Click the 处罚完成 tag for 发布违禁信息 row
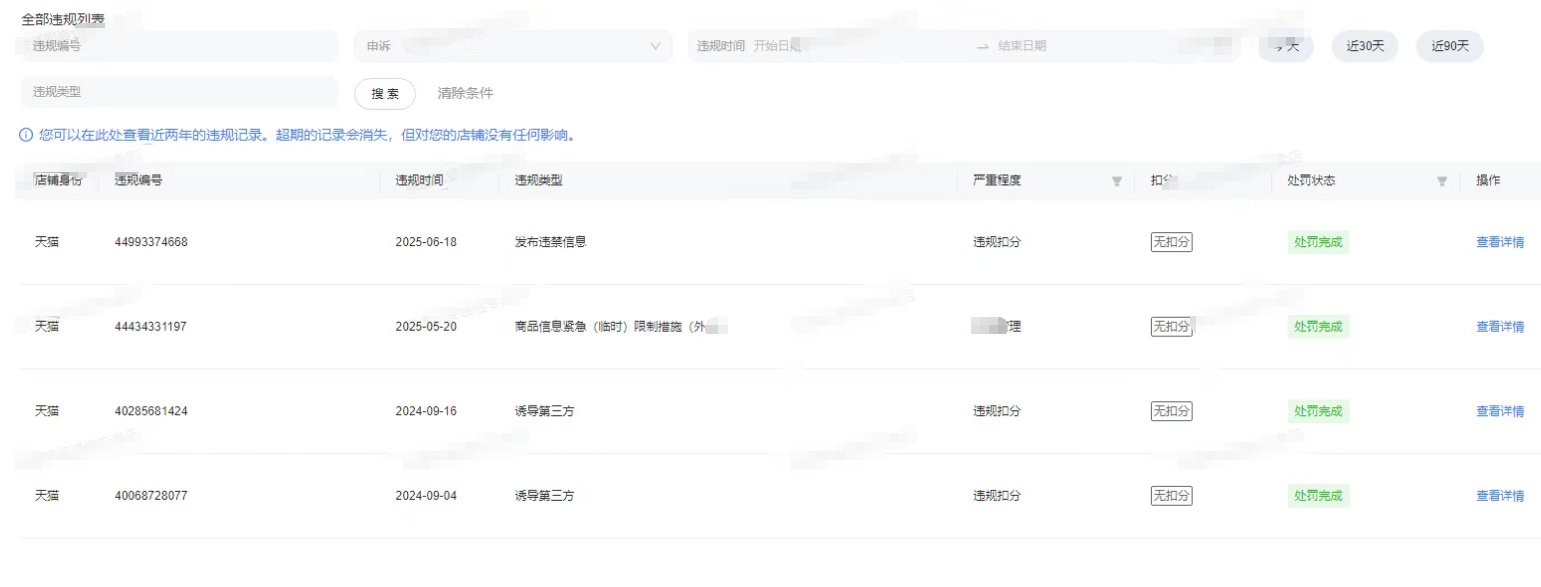 click(1318, 242)
